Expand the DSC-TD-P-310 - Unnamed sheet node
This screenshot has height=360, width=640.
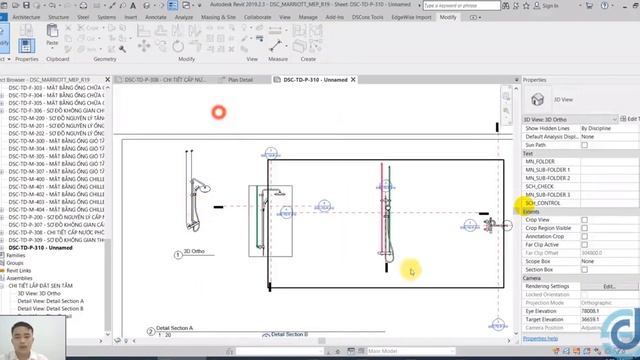tap(2, 248)
